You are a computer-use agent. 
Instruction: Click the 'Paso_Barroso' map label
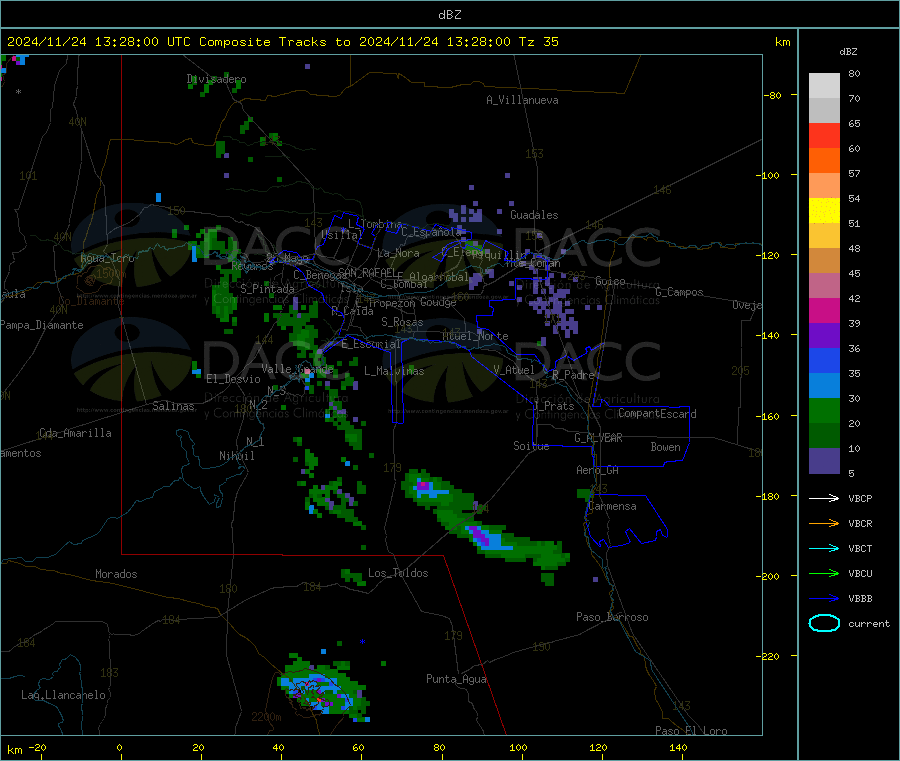coord(612,617)
